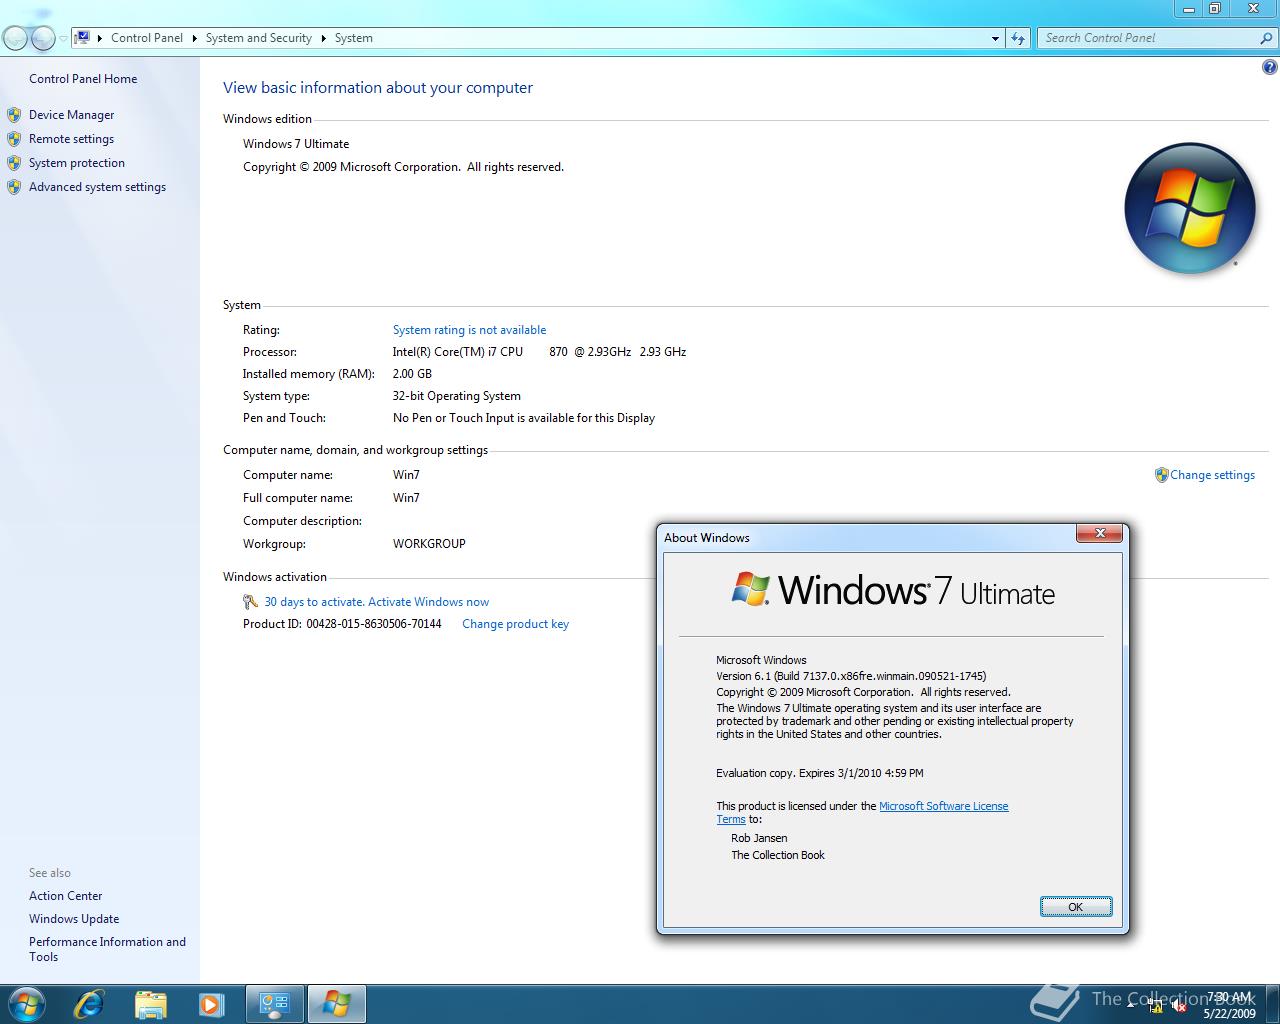Open System protection link
The width and height of the screenshot is (1280, 1024).
tap(77, 163)
